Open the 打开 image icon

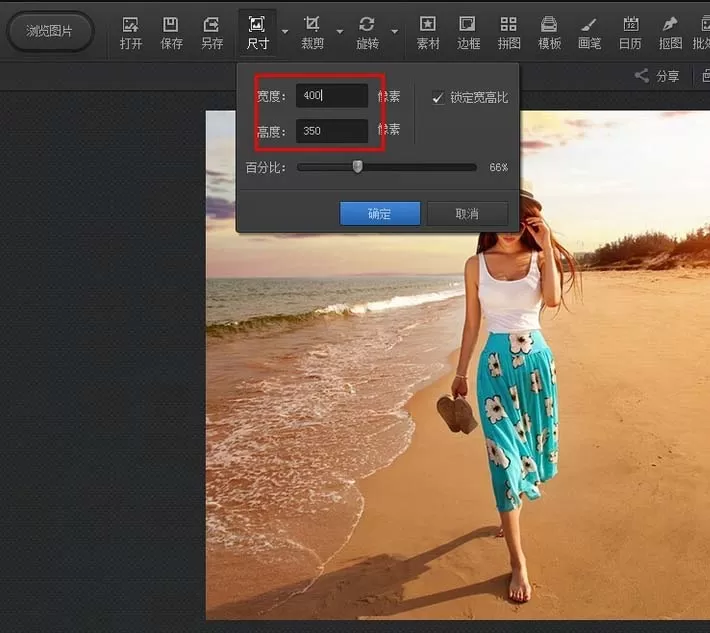pyautogui.click(x=131, y=33)
